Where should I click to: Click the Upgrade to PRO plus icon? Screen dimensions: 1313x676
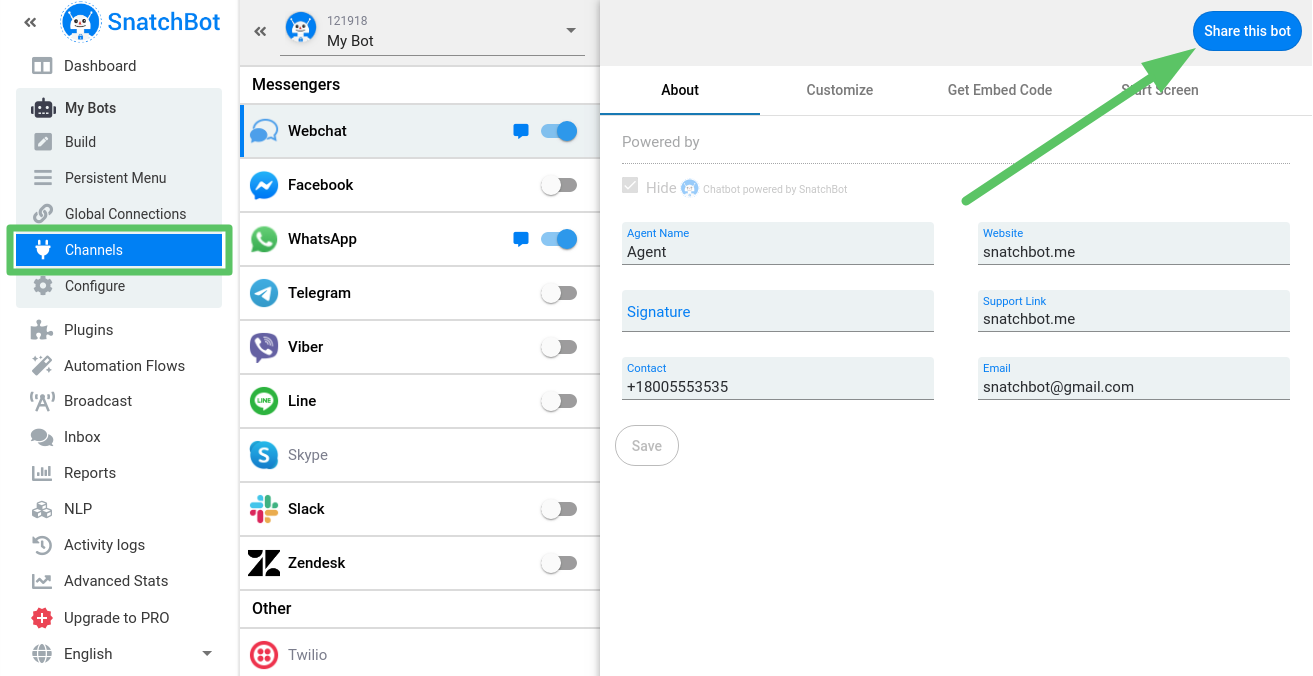42,618
